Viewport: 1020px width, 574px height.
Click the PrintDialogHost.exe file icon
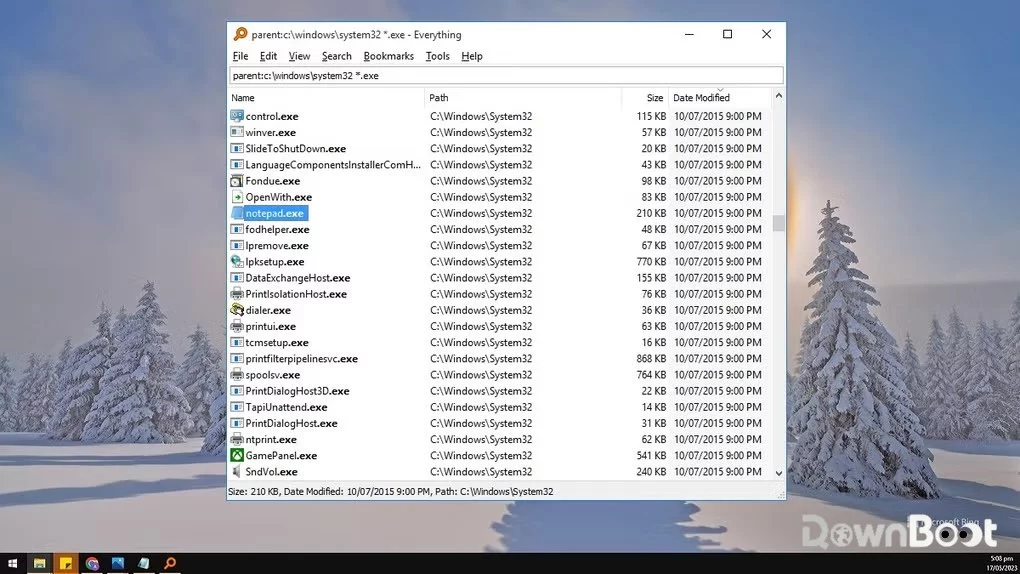[237, 423]
